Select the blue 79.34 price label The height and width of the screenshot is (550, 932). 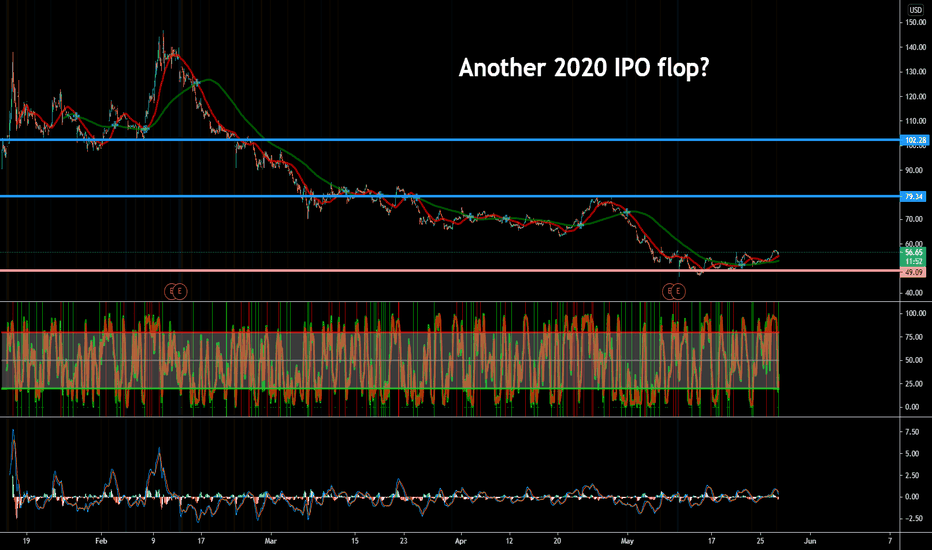click(913, 196)
